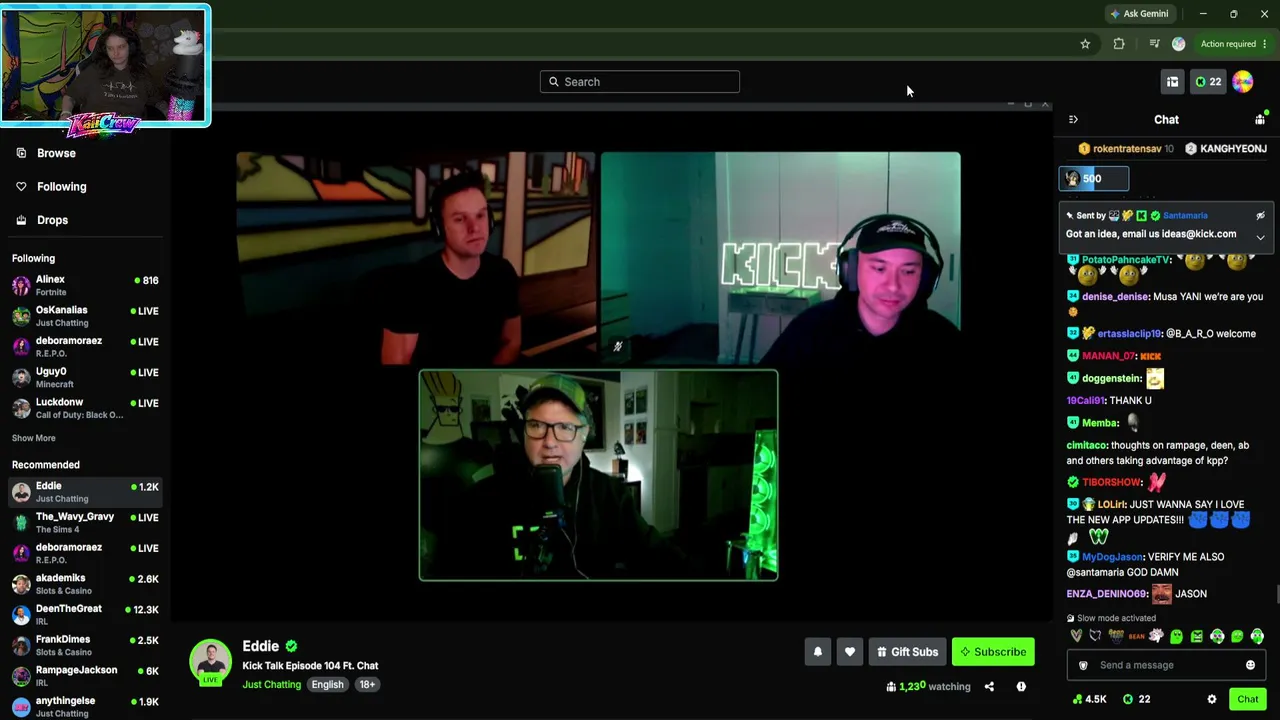Go to the Following section
The image size is (1280, 720).
61,186
